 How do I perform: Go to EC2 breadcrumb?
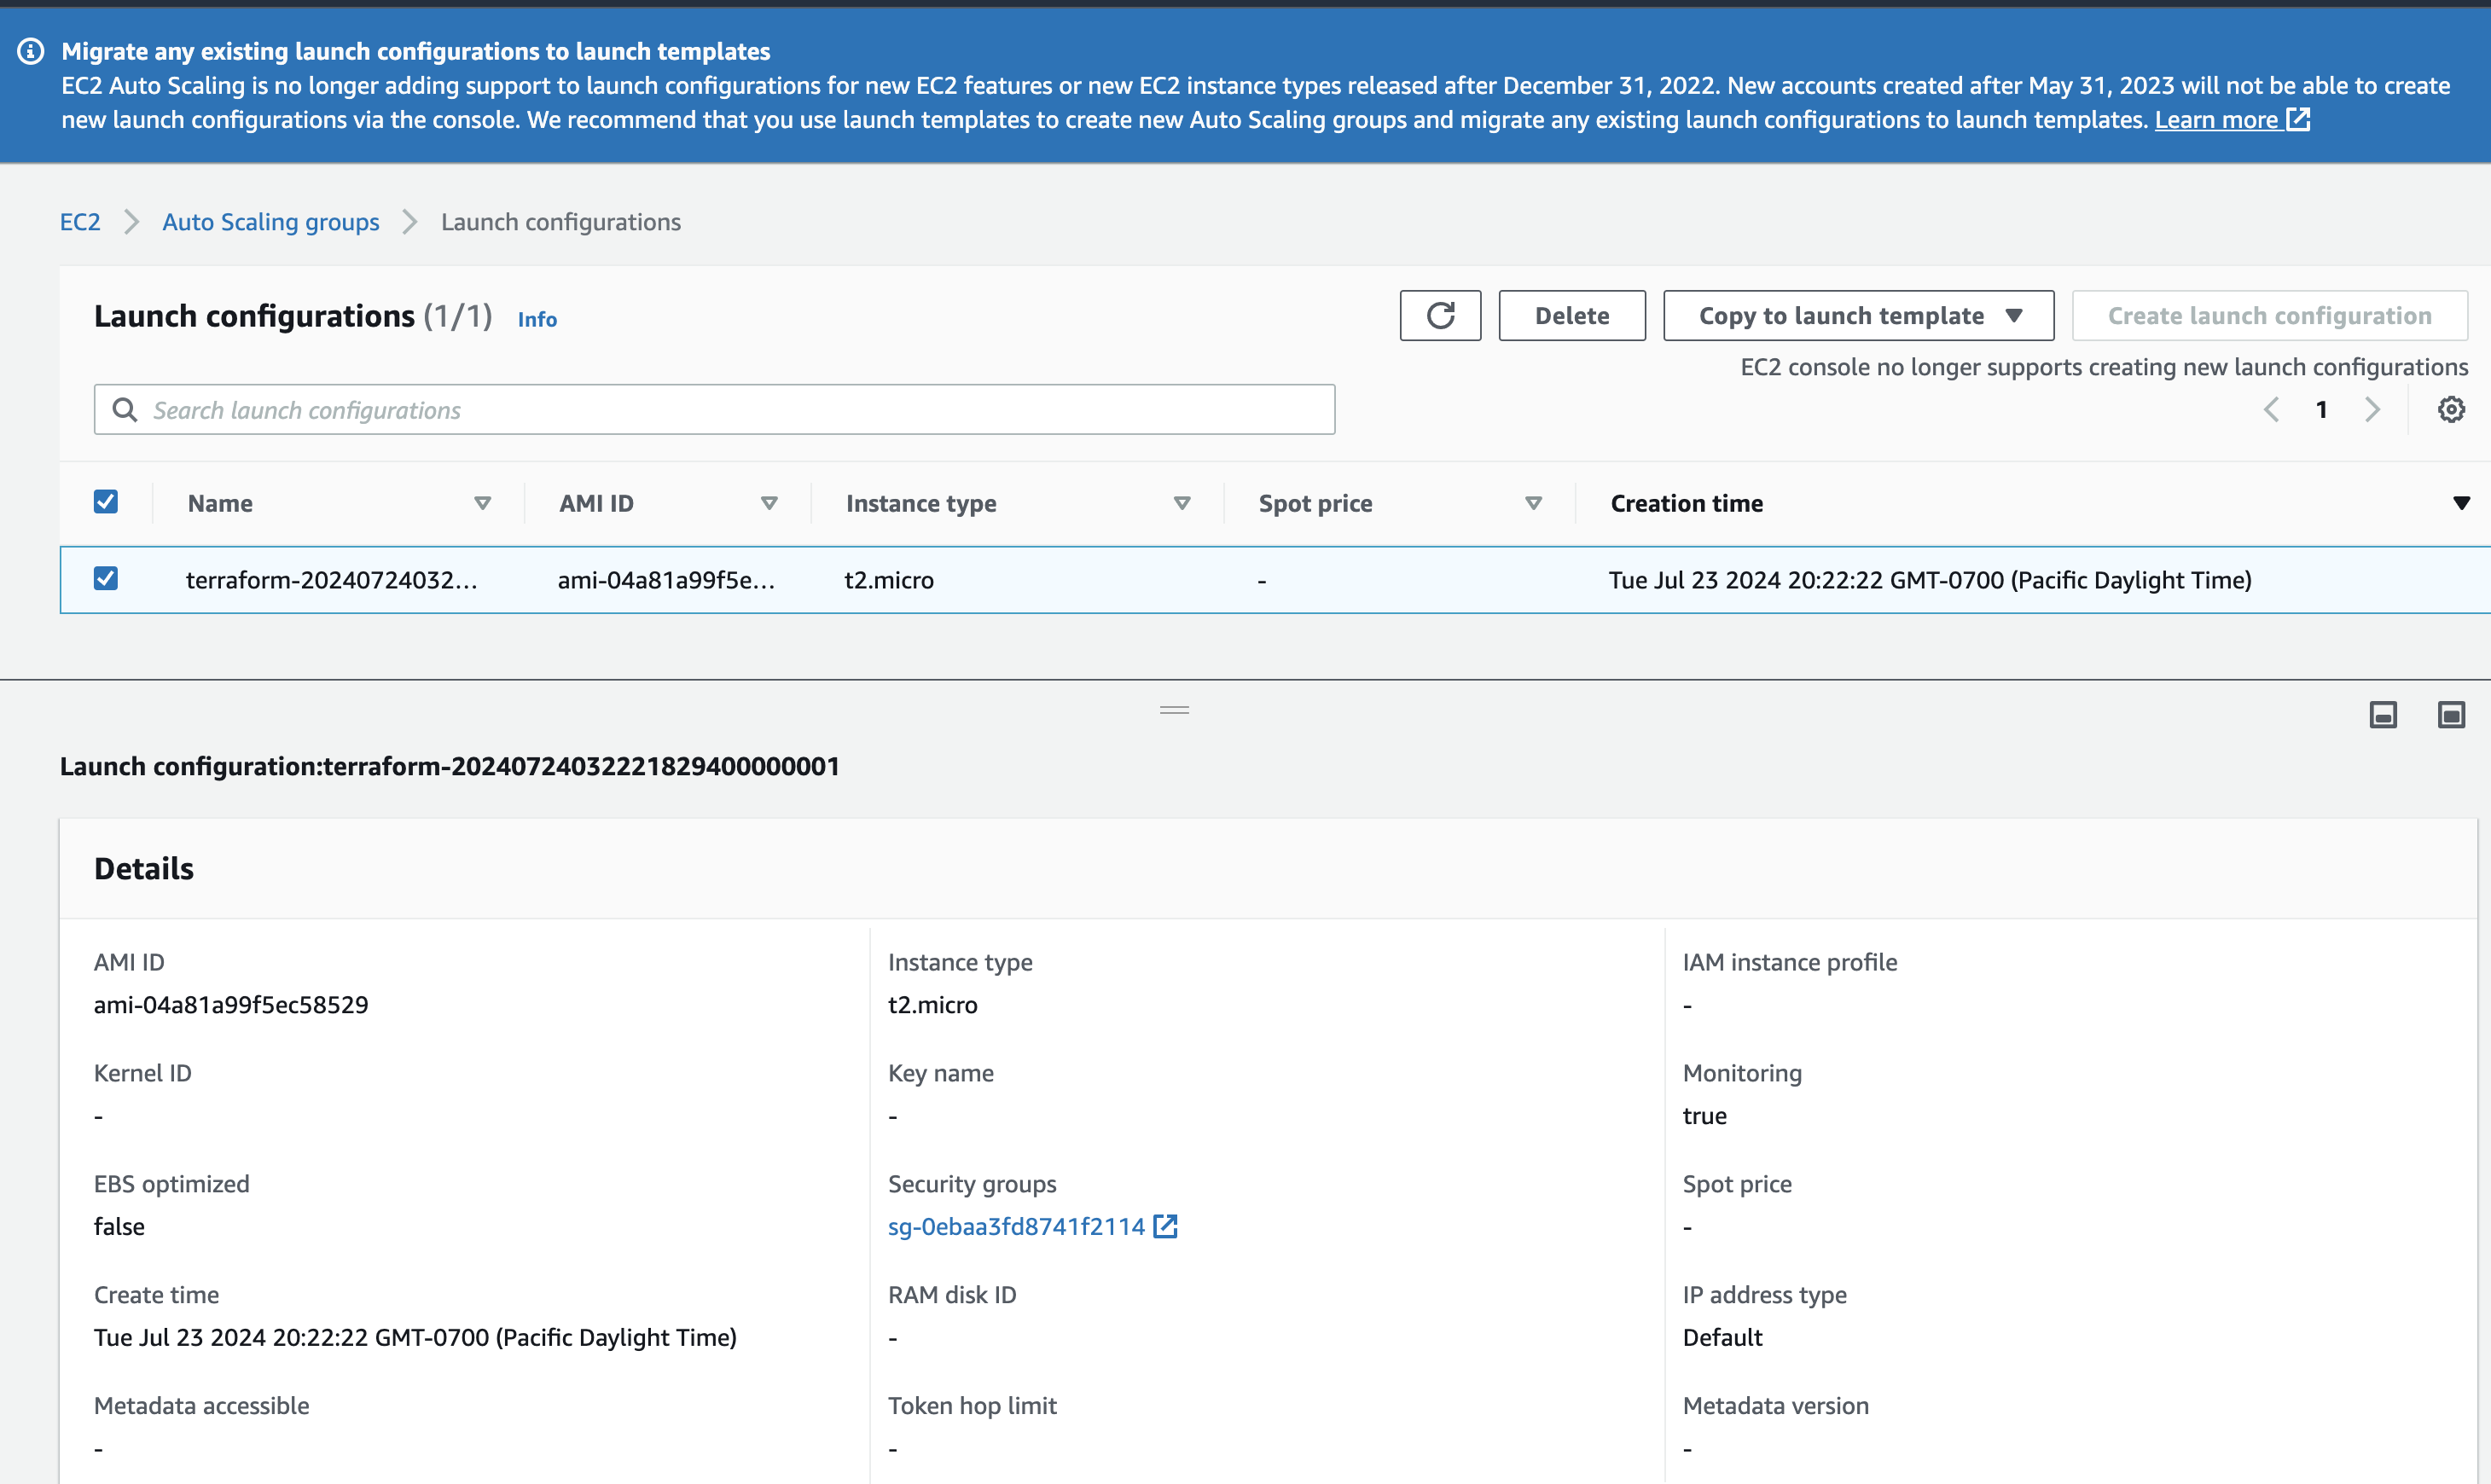[80, 222]
